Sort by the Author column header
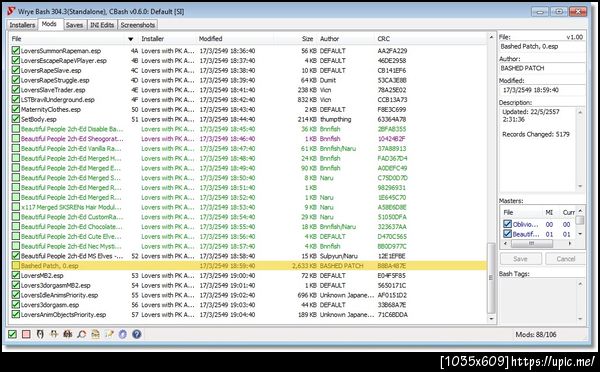The height and width of the screenshot is (372, 600). [346, 39]
